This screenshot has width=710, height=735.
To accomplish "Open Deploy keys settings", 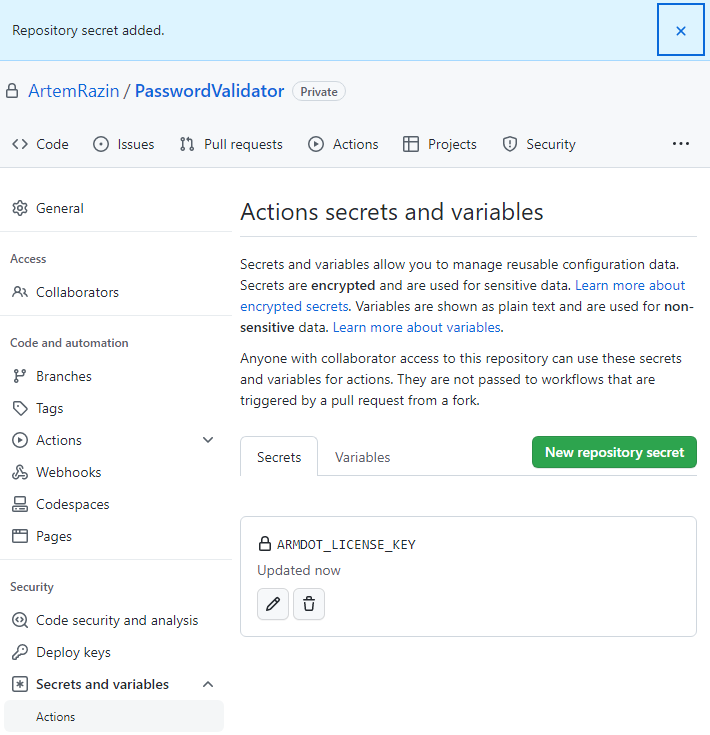I will pos(73,652).
